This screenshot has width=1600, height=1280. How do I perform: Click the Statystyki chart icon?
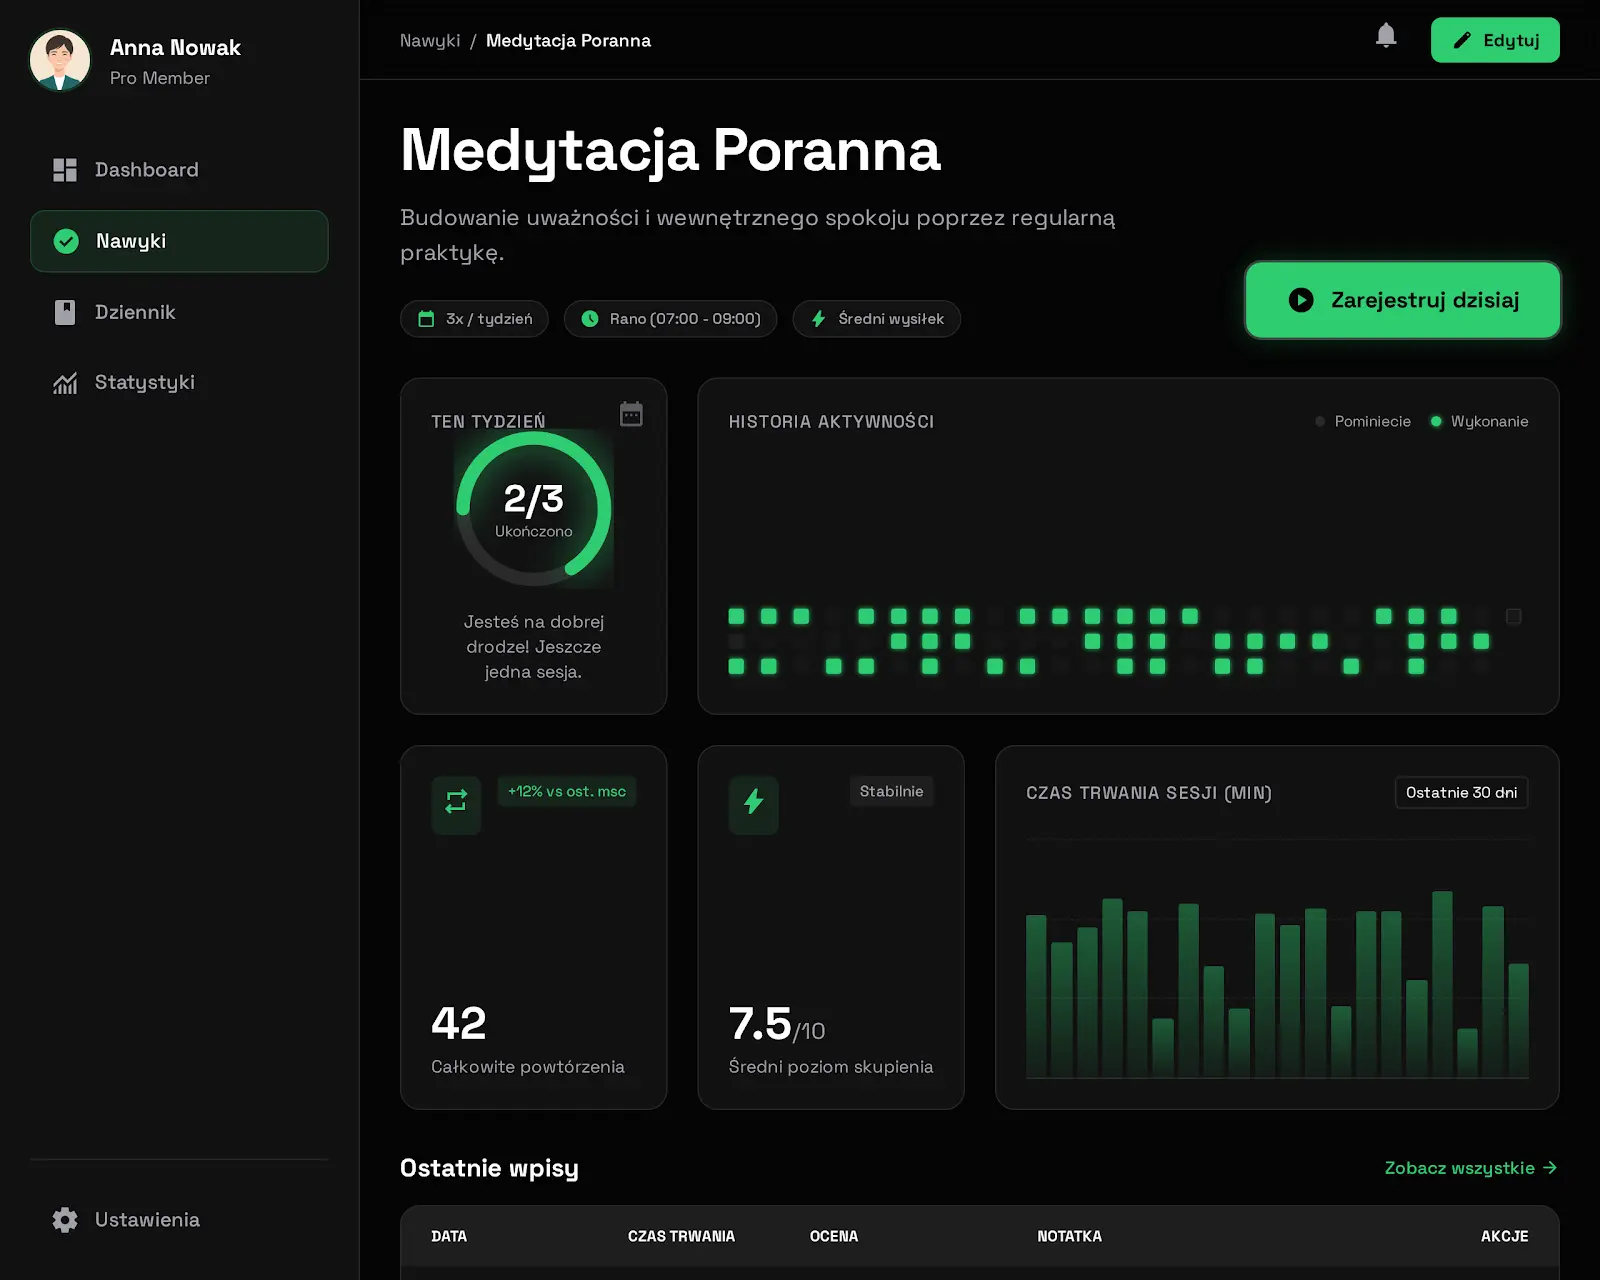(65, 383)
